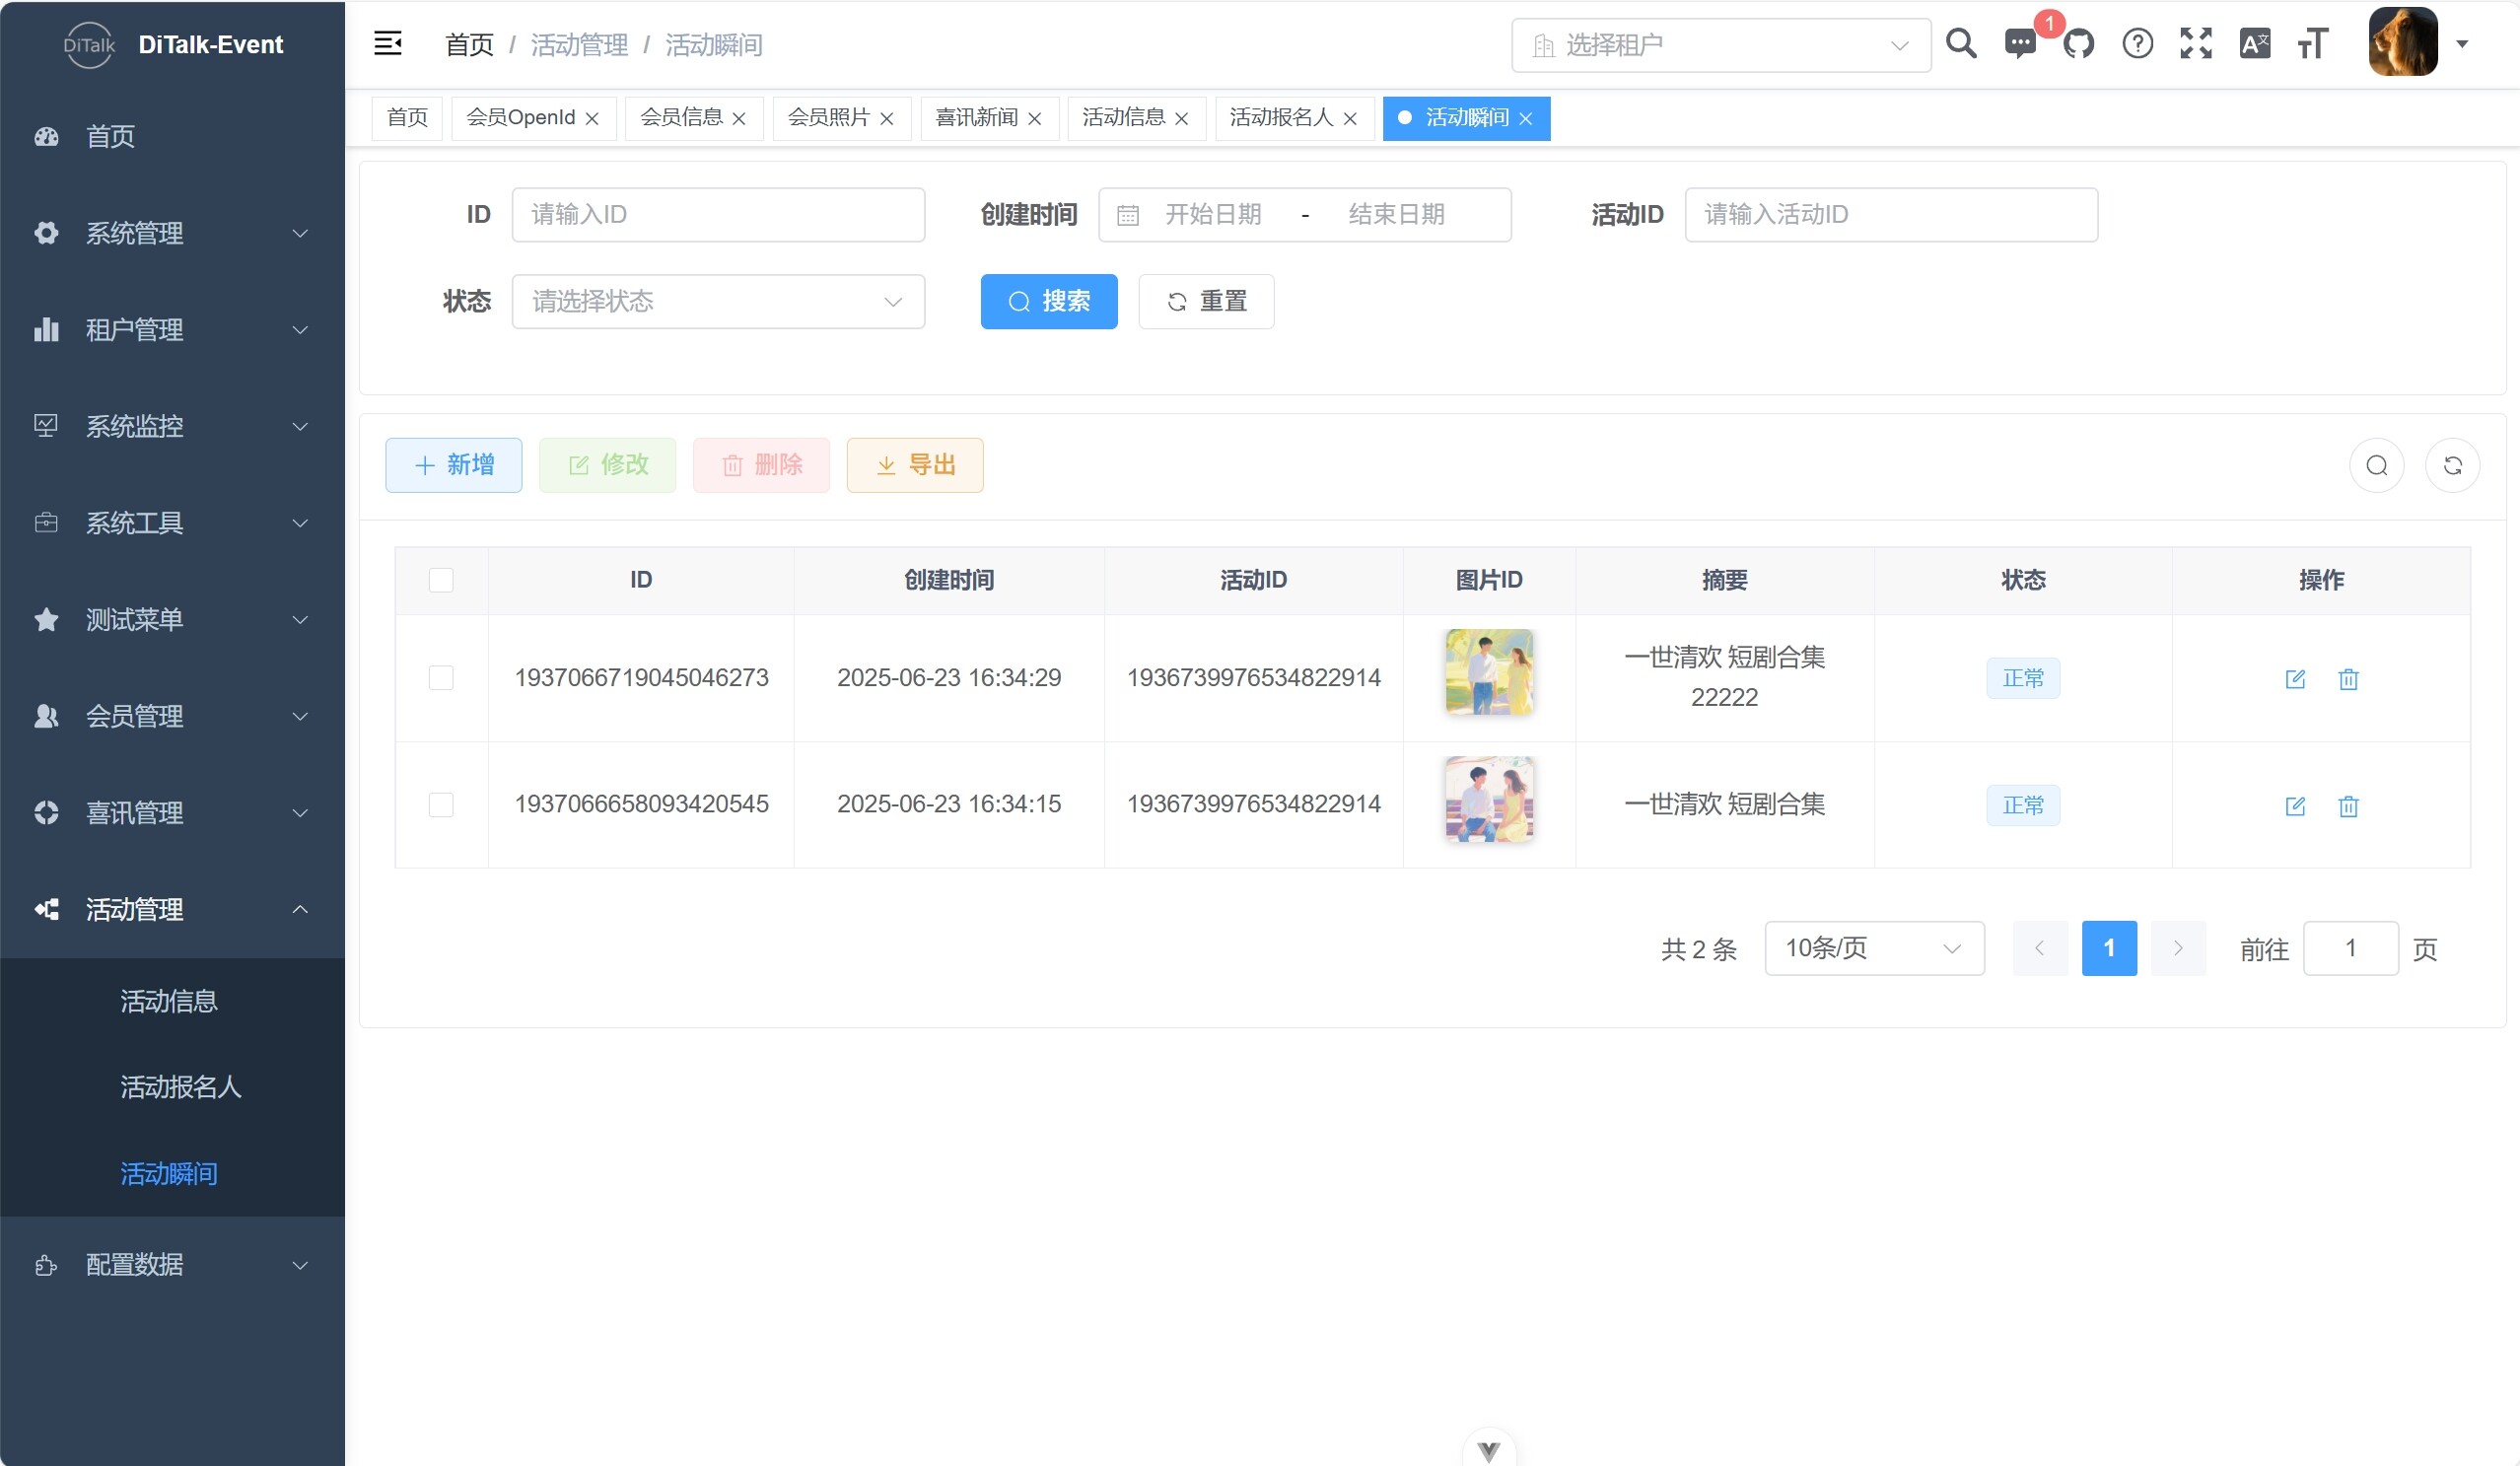The height and width of the screenshot is (1466, 2520).
Task: Open the font size setting icon
Action: [2312, 44]
